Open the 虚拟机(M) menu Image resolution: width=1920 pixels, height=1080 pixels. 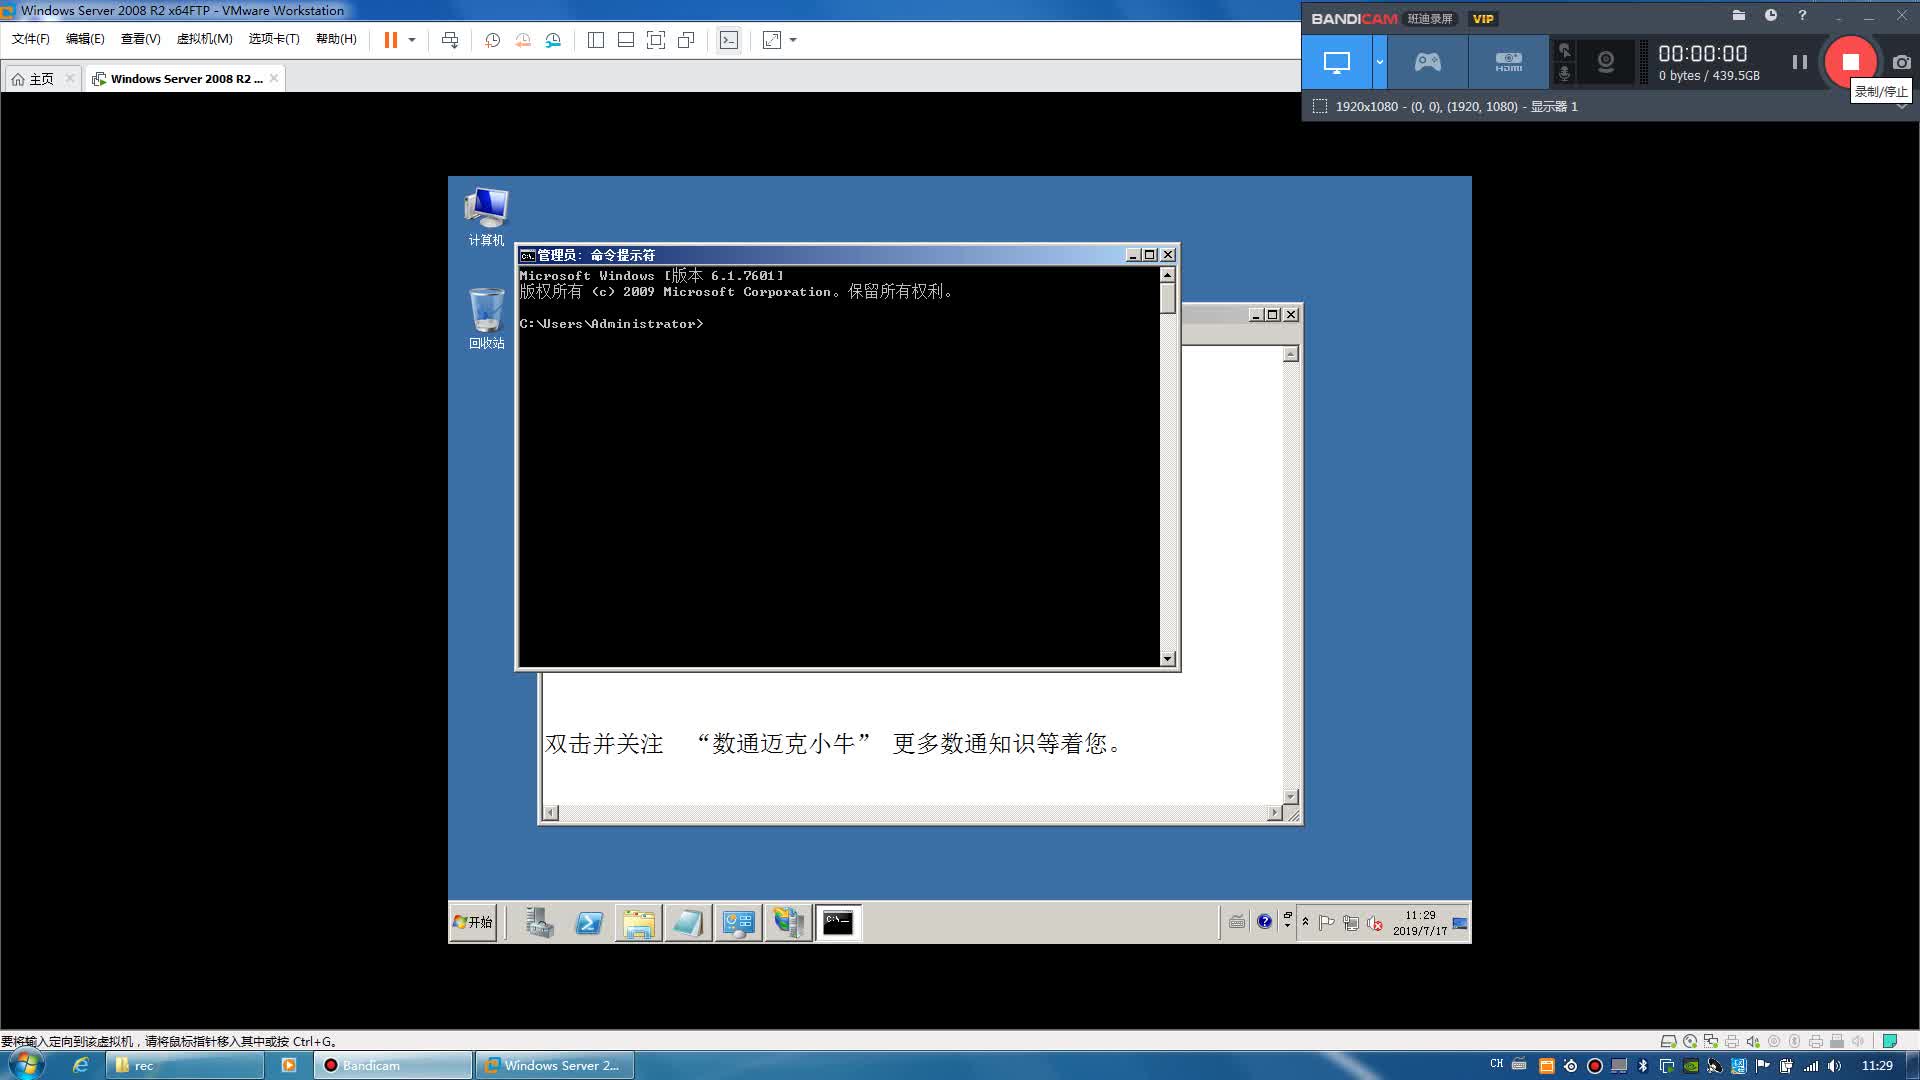204,39
